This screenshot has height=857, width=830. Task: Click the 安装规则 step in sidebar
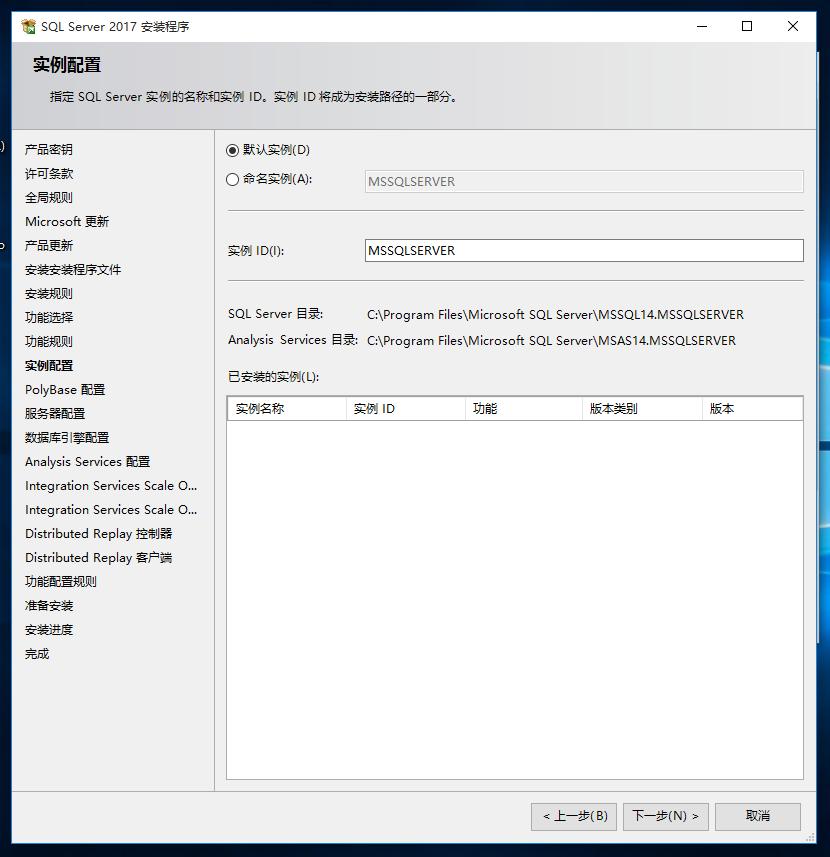pyautogui.click(x=49, y=294)
